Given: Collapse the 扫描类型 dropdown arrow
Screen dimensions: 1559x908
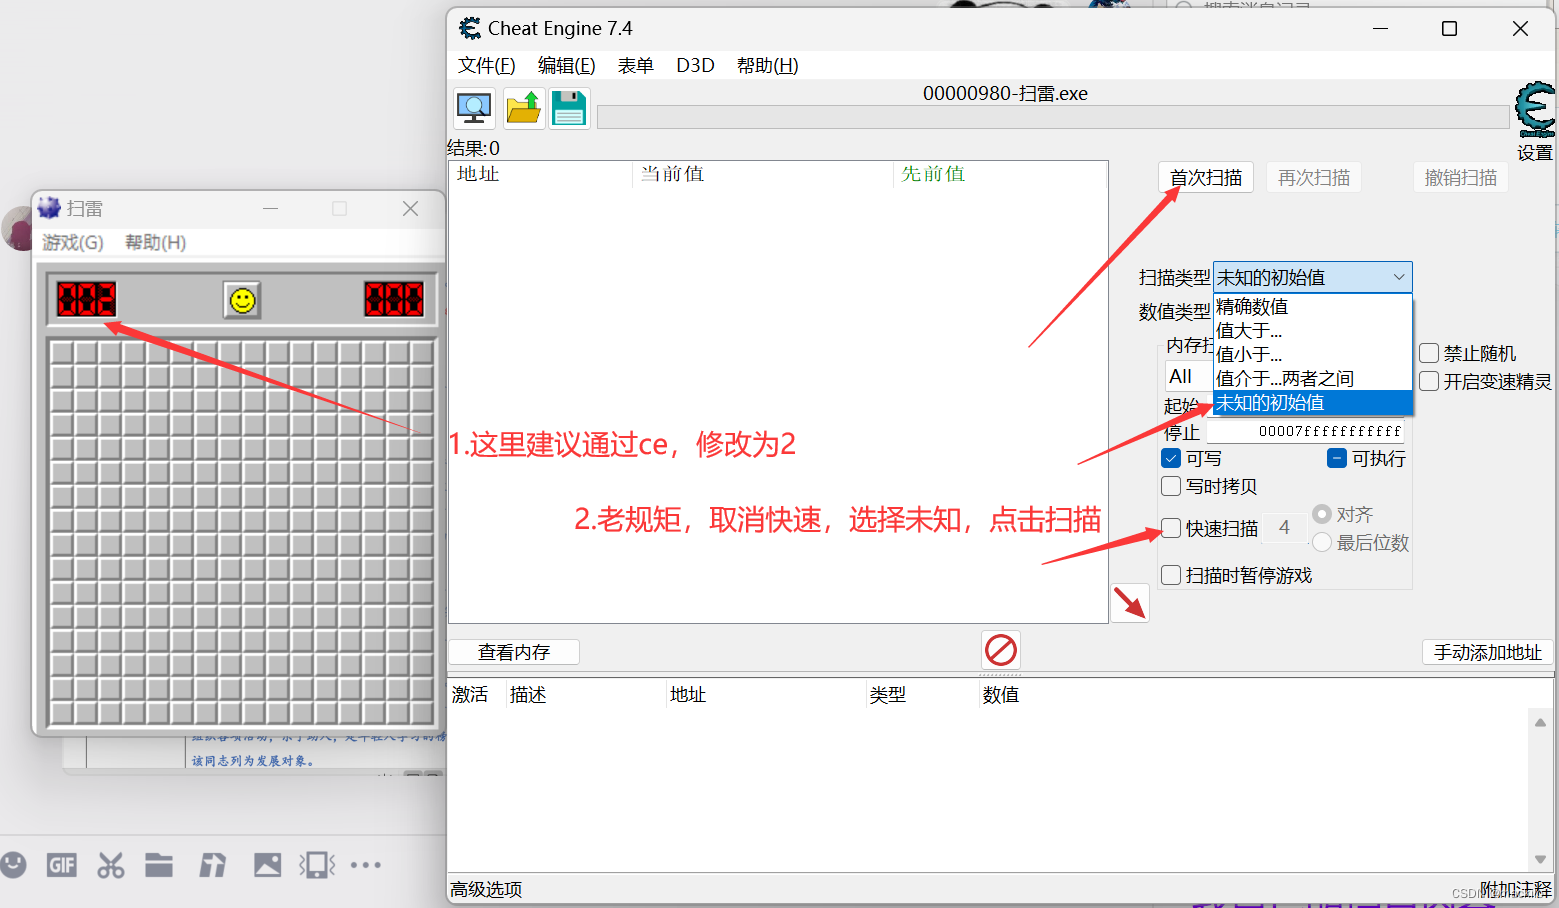Looking at the screenshot, I should point(1398,277).
